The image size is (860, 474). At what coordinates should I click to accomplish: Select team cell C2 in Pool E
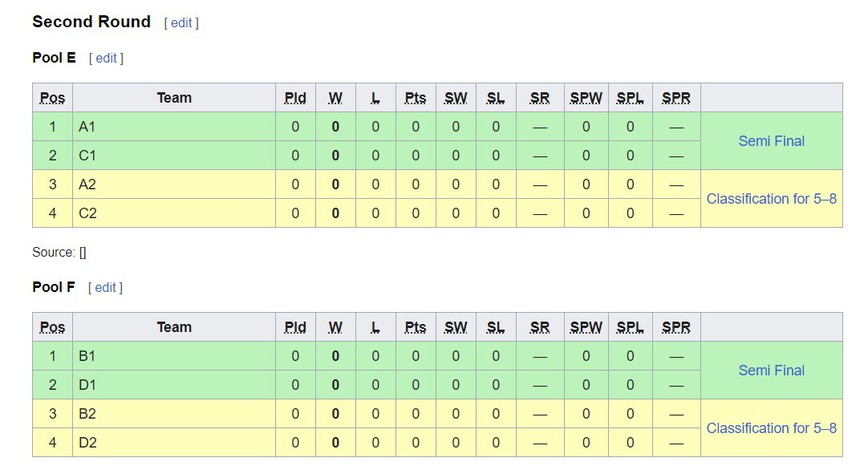coord(87,213)
